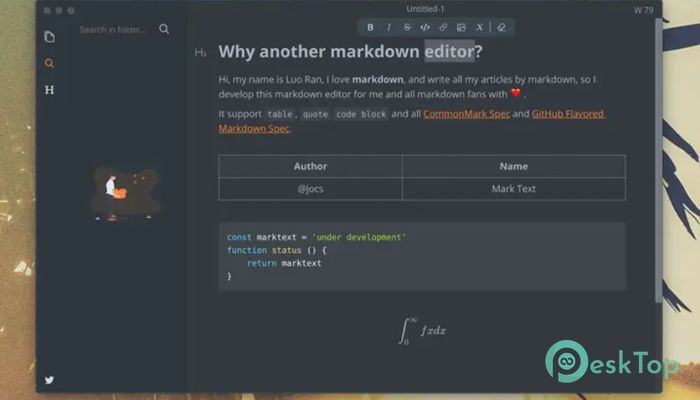The width and height of the screenshot is (700, 400).
Task: Click the Mark Text table cell
Action: pos(514,189)
